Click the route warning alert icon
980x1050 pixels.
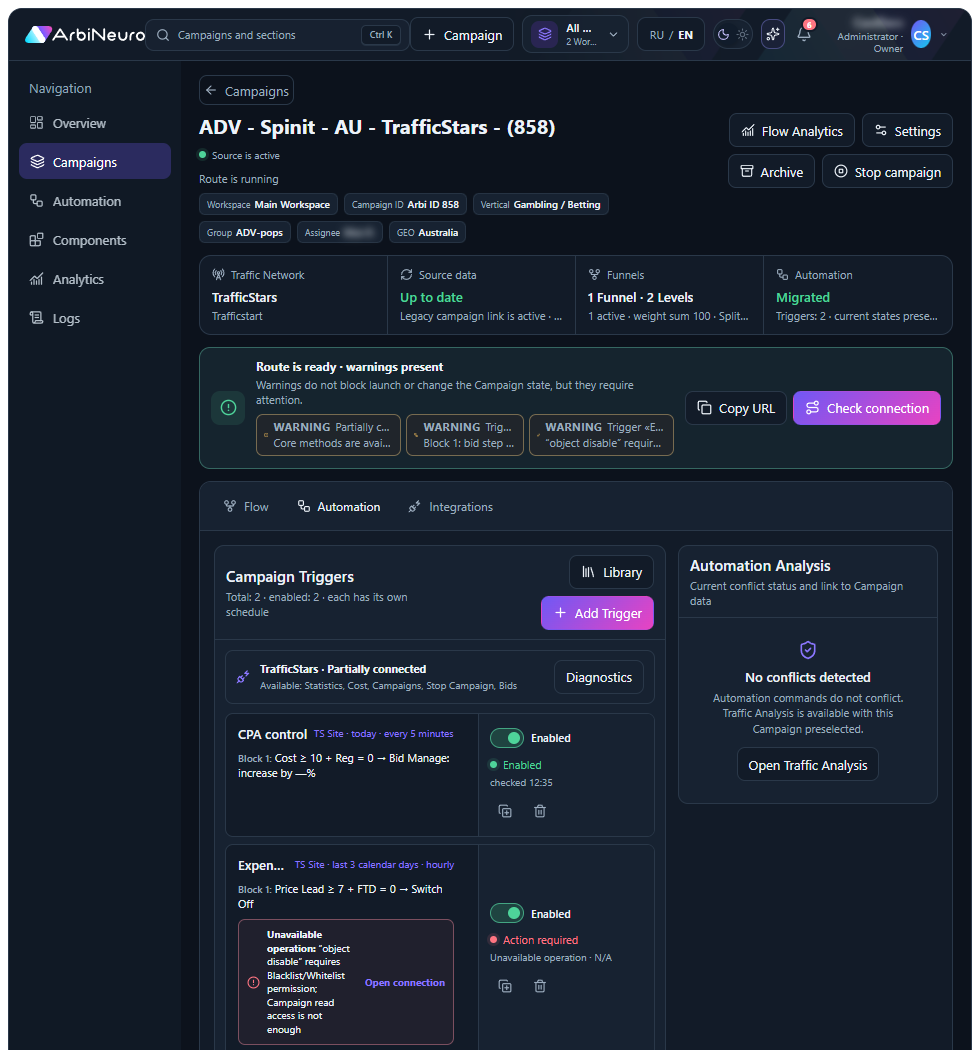228,407
